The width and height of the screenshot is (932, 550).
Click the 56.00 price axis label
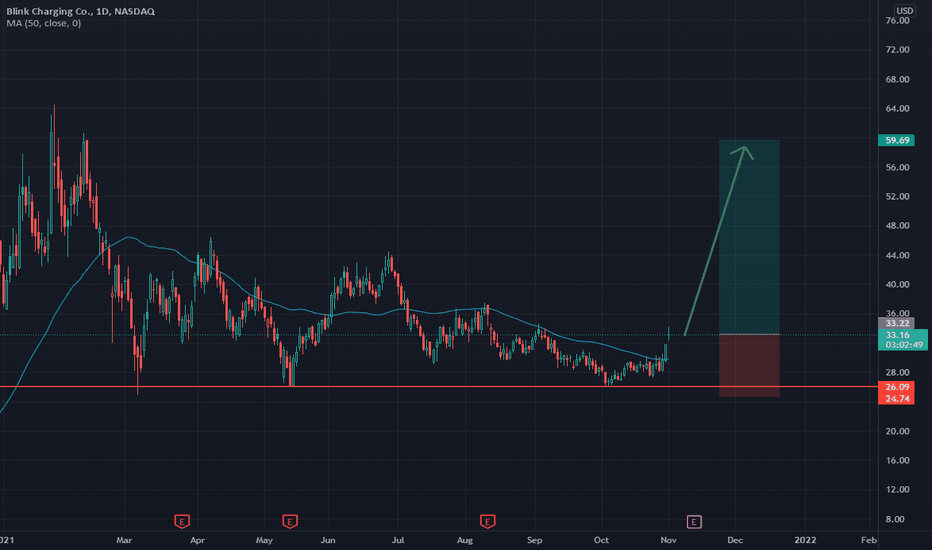tap(897, 167)
